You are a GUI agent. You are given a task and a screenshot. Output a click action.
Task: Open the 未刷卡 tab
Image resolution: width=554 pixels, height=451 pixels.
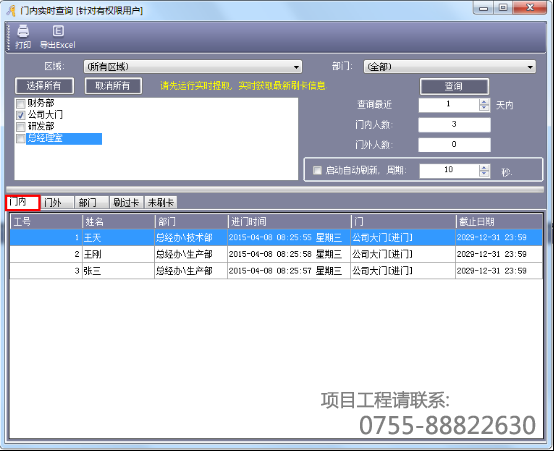coord(161,203)
